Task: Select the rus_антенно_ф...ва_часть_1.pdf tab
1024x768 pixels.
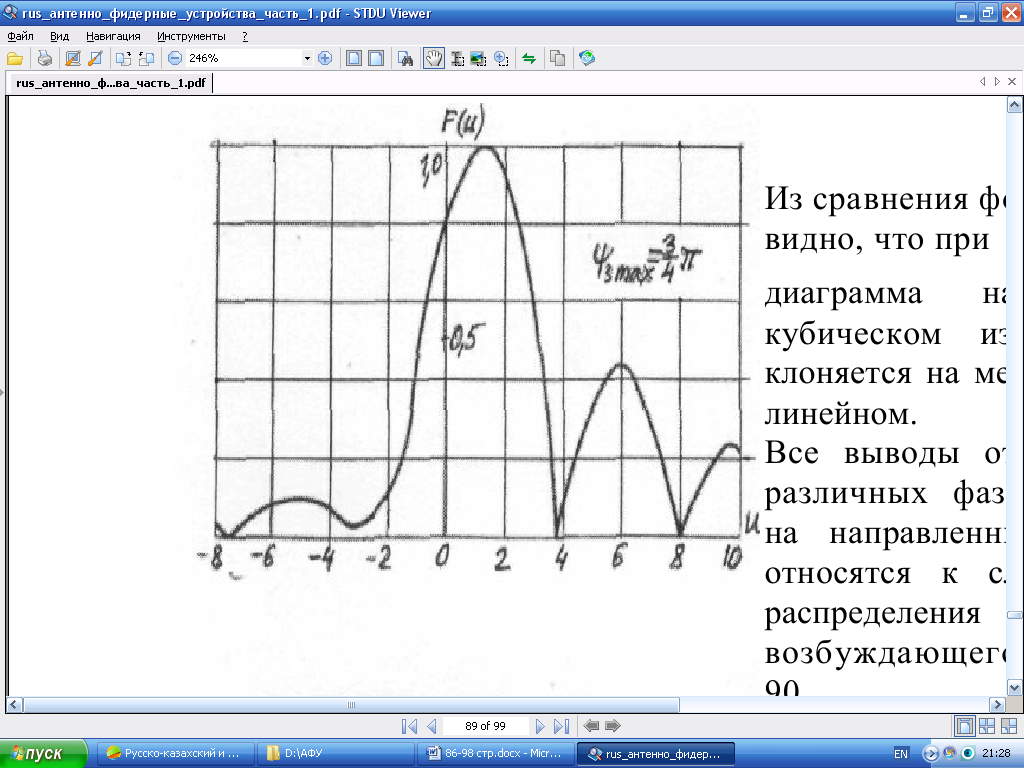Action: click(x=110, y=83)
